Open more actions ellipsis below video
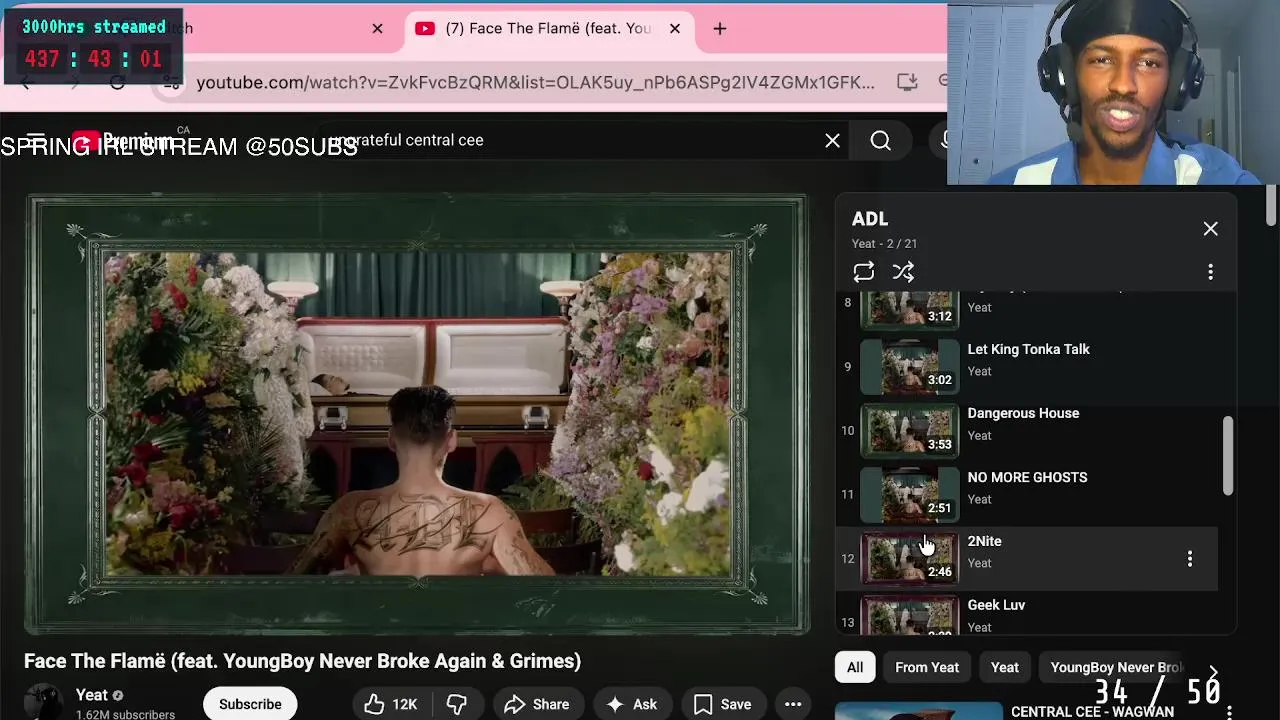1280x720 pixels. tap(793, 704)
